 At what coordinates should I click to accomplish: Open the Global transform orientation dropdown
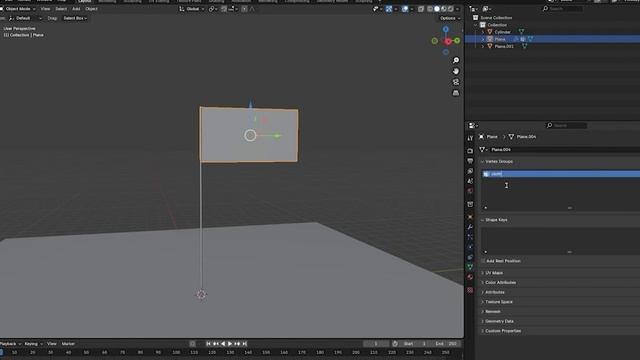point(192,9)
